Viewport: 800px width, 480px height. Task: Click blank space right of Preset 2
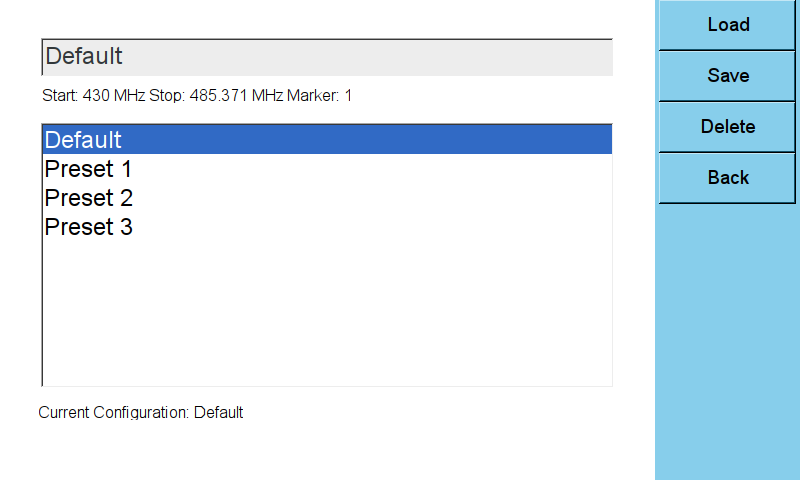tap(372, 198)
